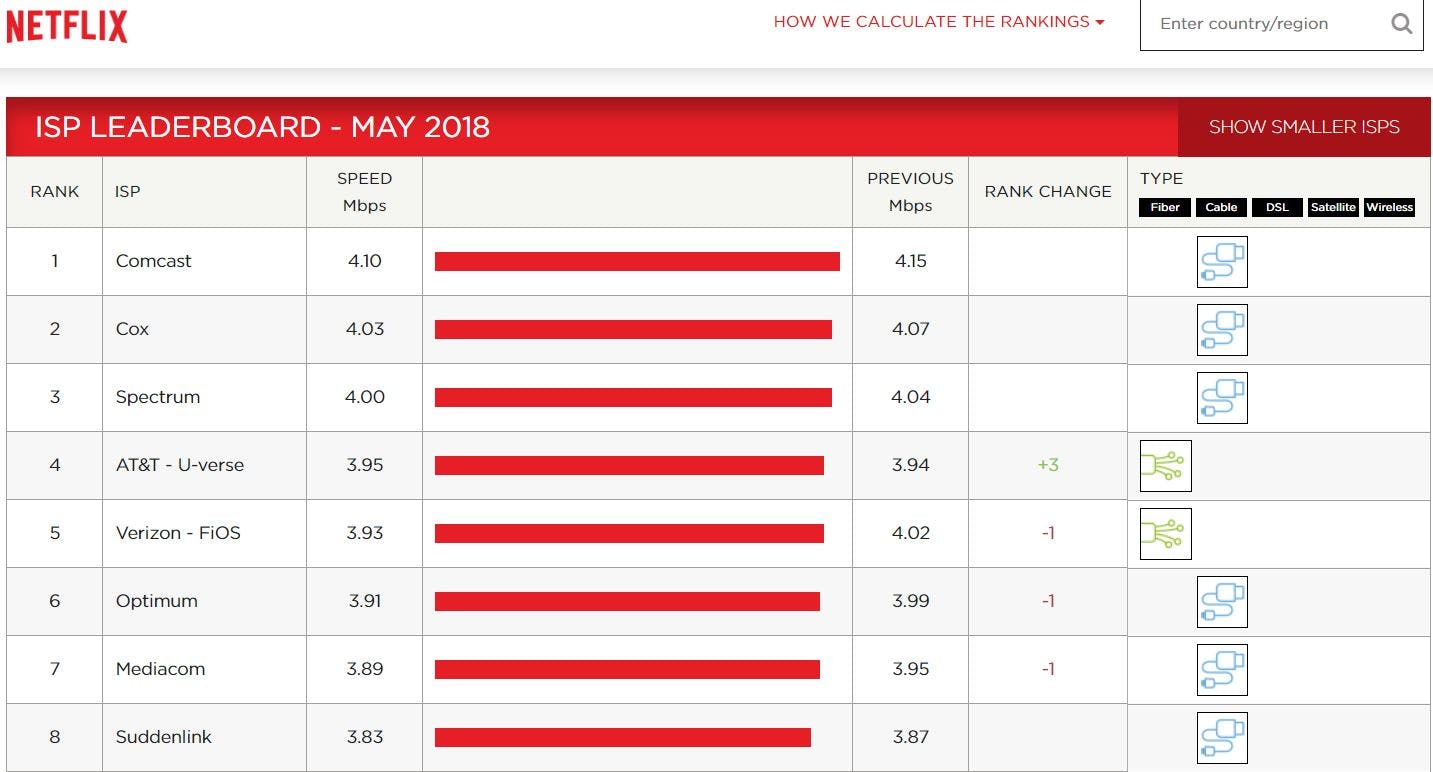The height and width of the screenshot is (772, 1433).
Task: Click the SPEED Mbps column header
Action: (x=364, y=192)
